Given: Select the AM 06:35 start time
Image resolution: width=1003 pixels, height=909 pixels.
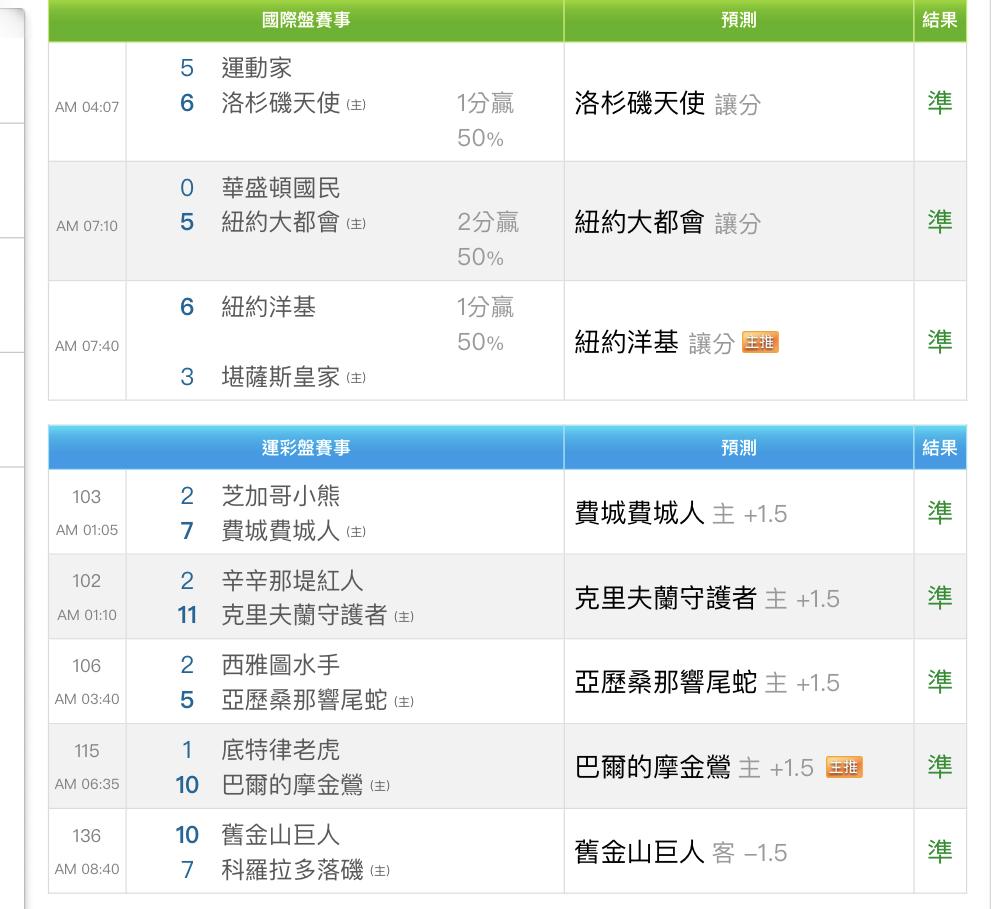Looking at the screenshot, I should pyautogui.click(x=87, y=784).
